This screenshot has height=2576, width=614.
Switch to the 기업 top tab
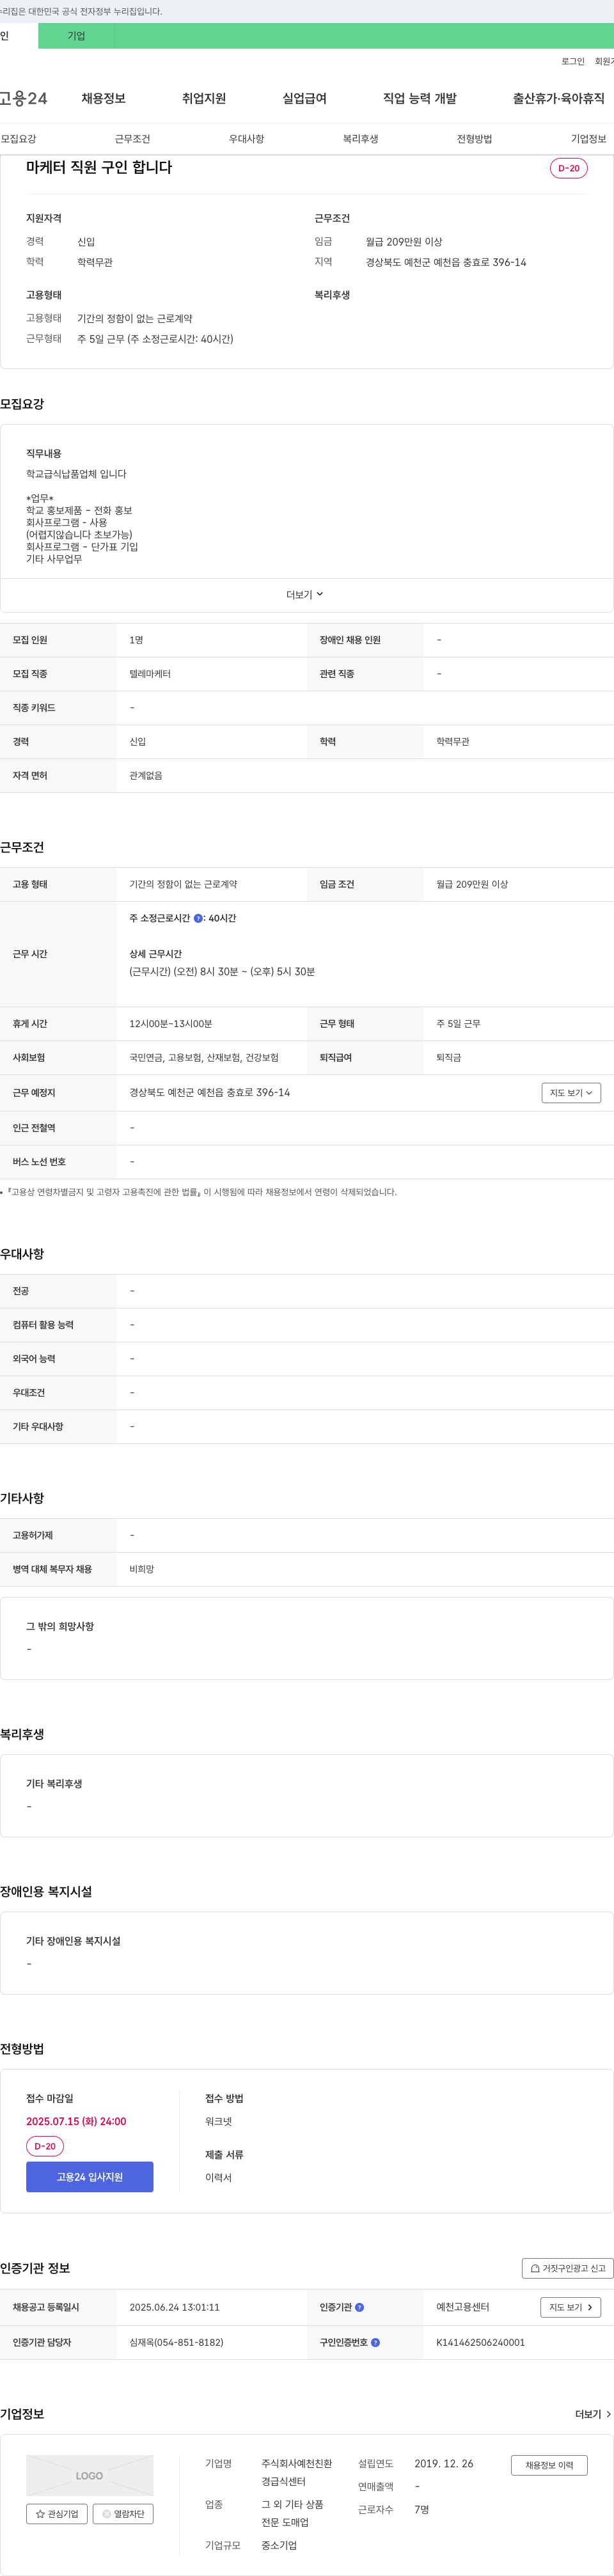coord(77,36)
